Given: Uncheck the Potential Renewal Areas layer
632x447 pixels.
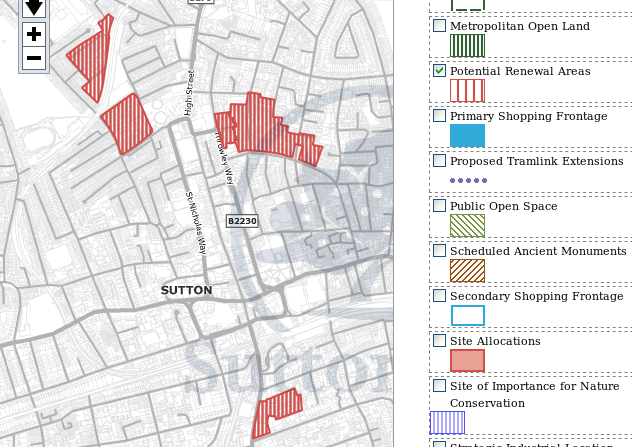Looking at the screenshot, I should pos(439,71).
